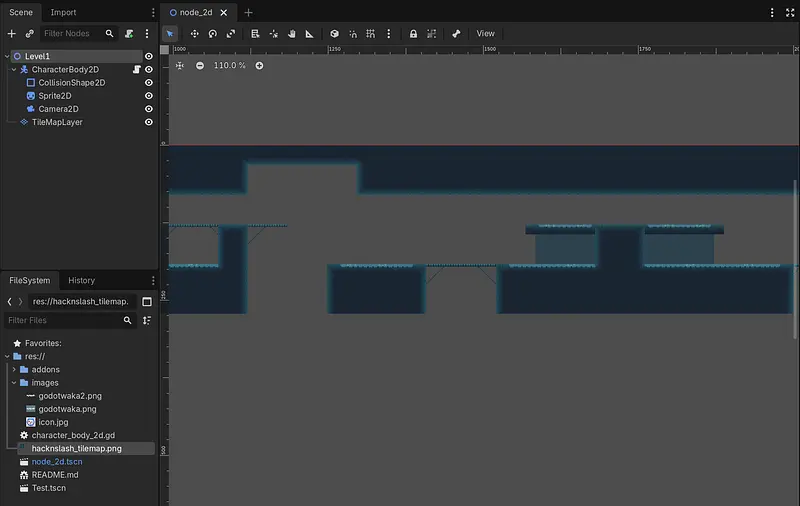Screen dimensions: 800x506
Task: Select the Ruler measuring tool
Action: [x=310, y=33]
